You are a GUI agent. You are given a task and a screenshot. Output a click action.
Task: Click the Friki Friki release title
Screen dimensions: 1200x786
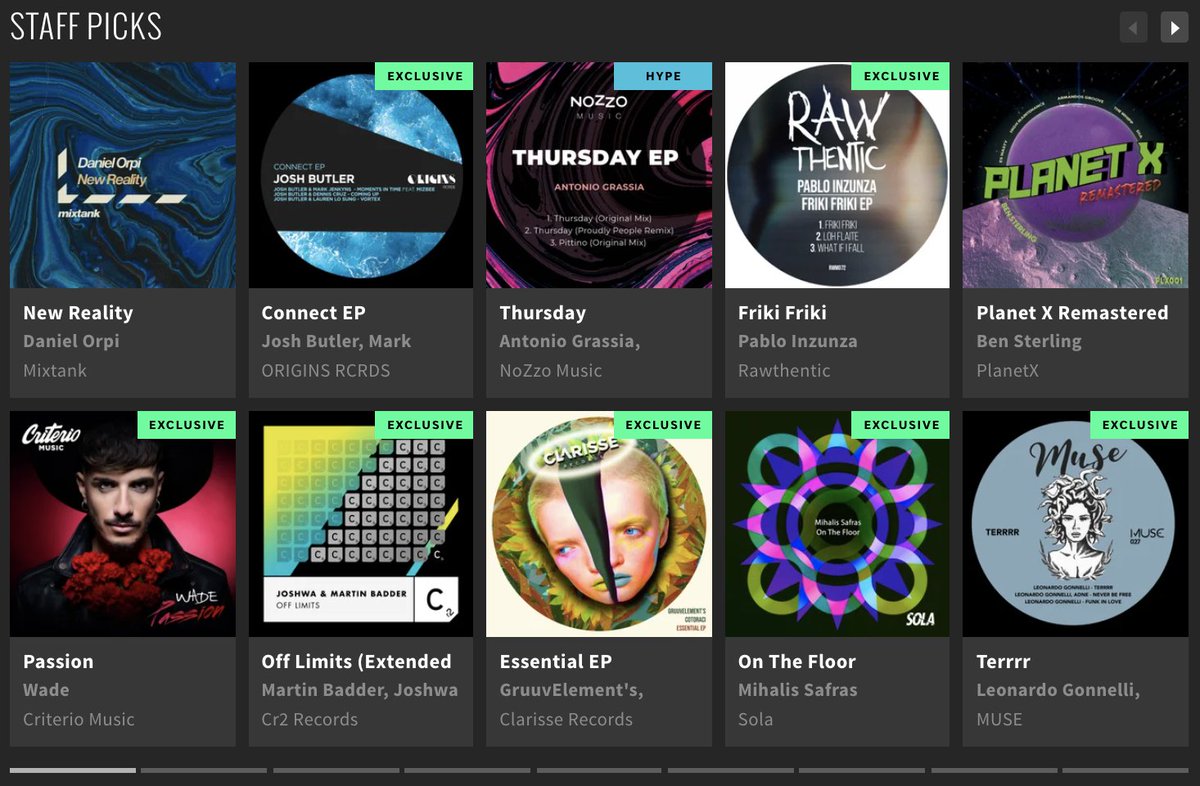pyautogui.click(x=782, y=313)
